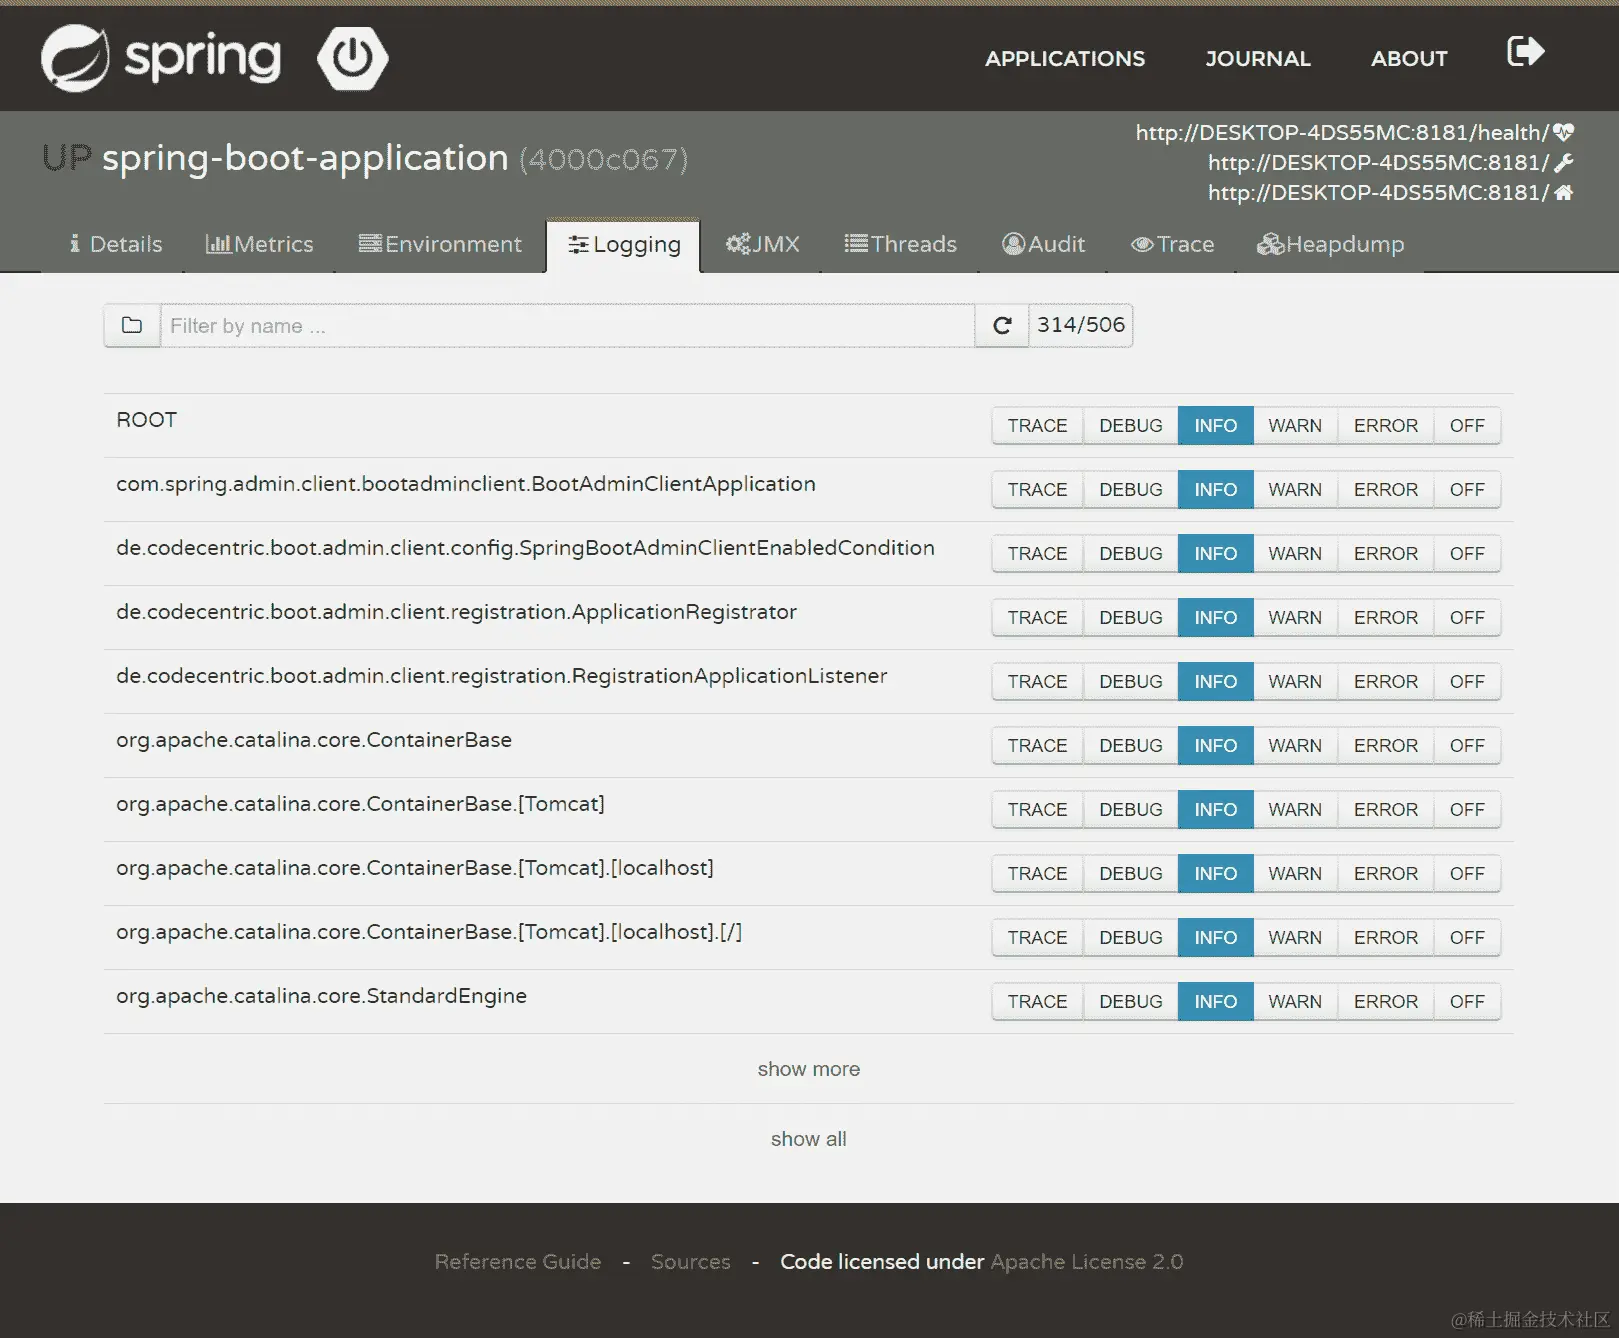1619x1338 pixels.
Task: Set [Tomcat].[localhost].[/] logger to TRACE
Action: [x=1037, y=937]
